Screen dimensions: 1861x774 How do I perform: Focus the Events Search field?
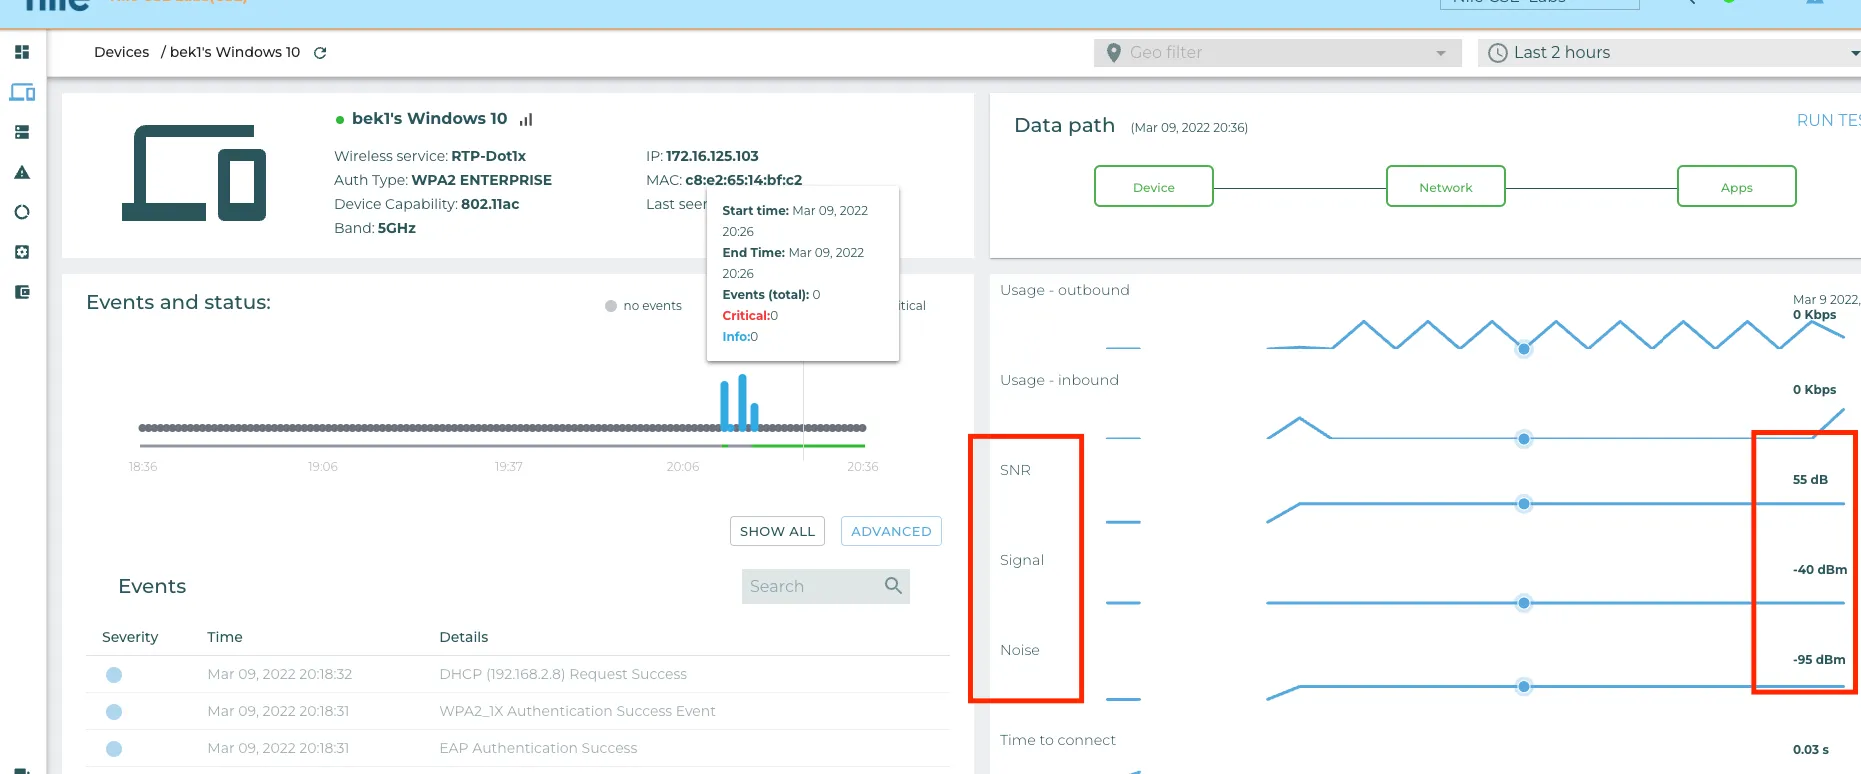(x=826, y=586)
